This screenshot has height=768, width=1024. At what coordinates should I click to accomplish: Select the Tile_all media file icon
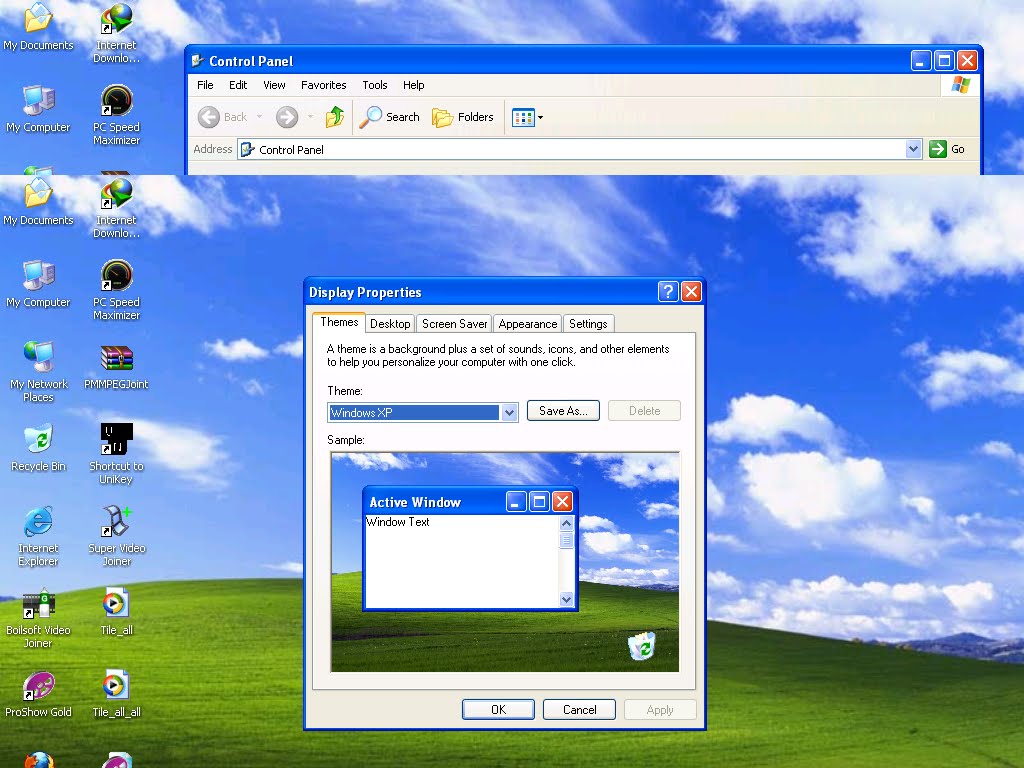(116, 612)
